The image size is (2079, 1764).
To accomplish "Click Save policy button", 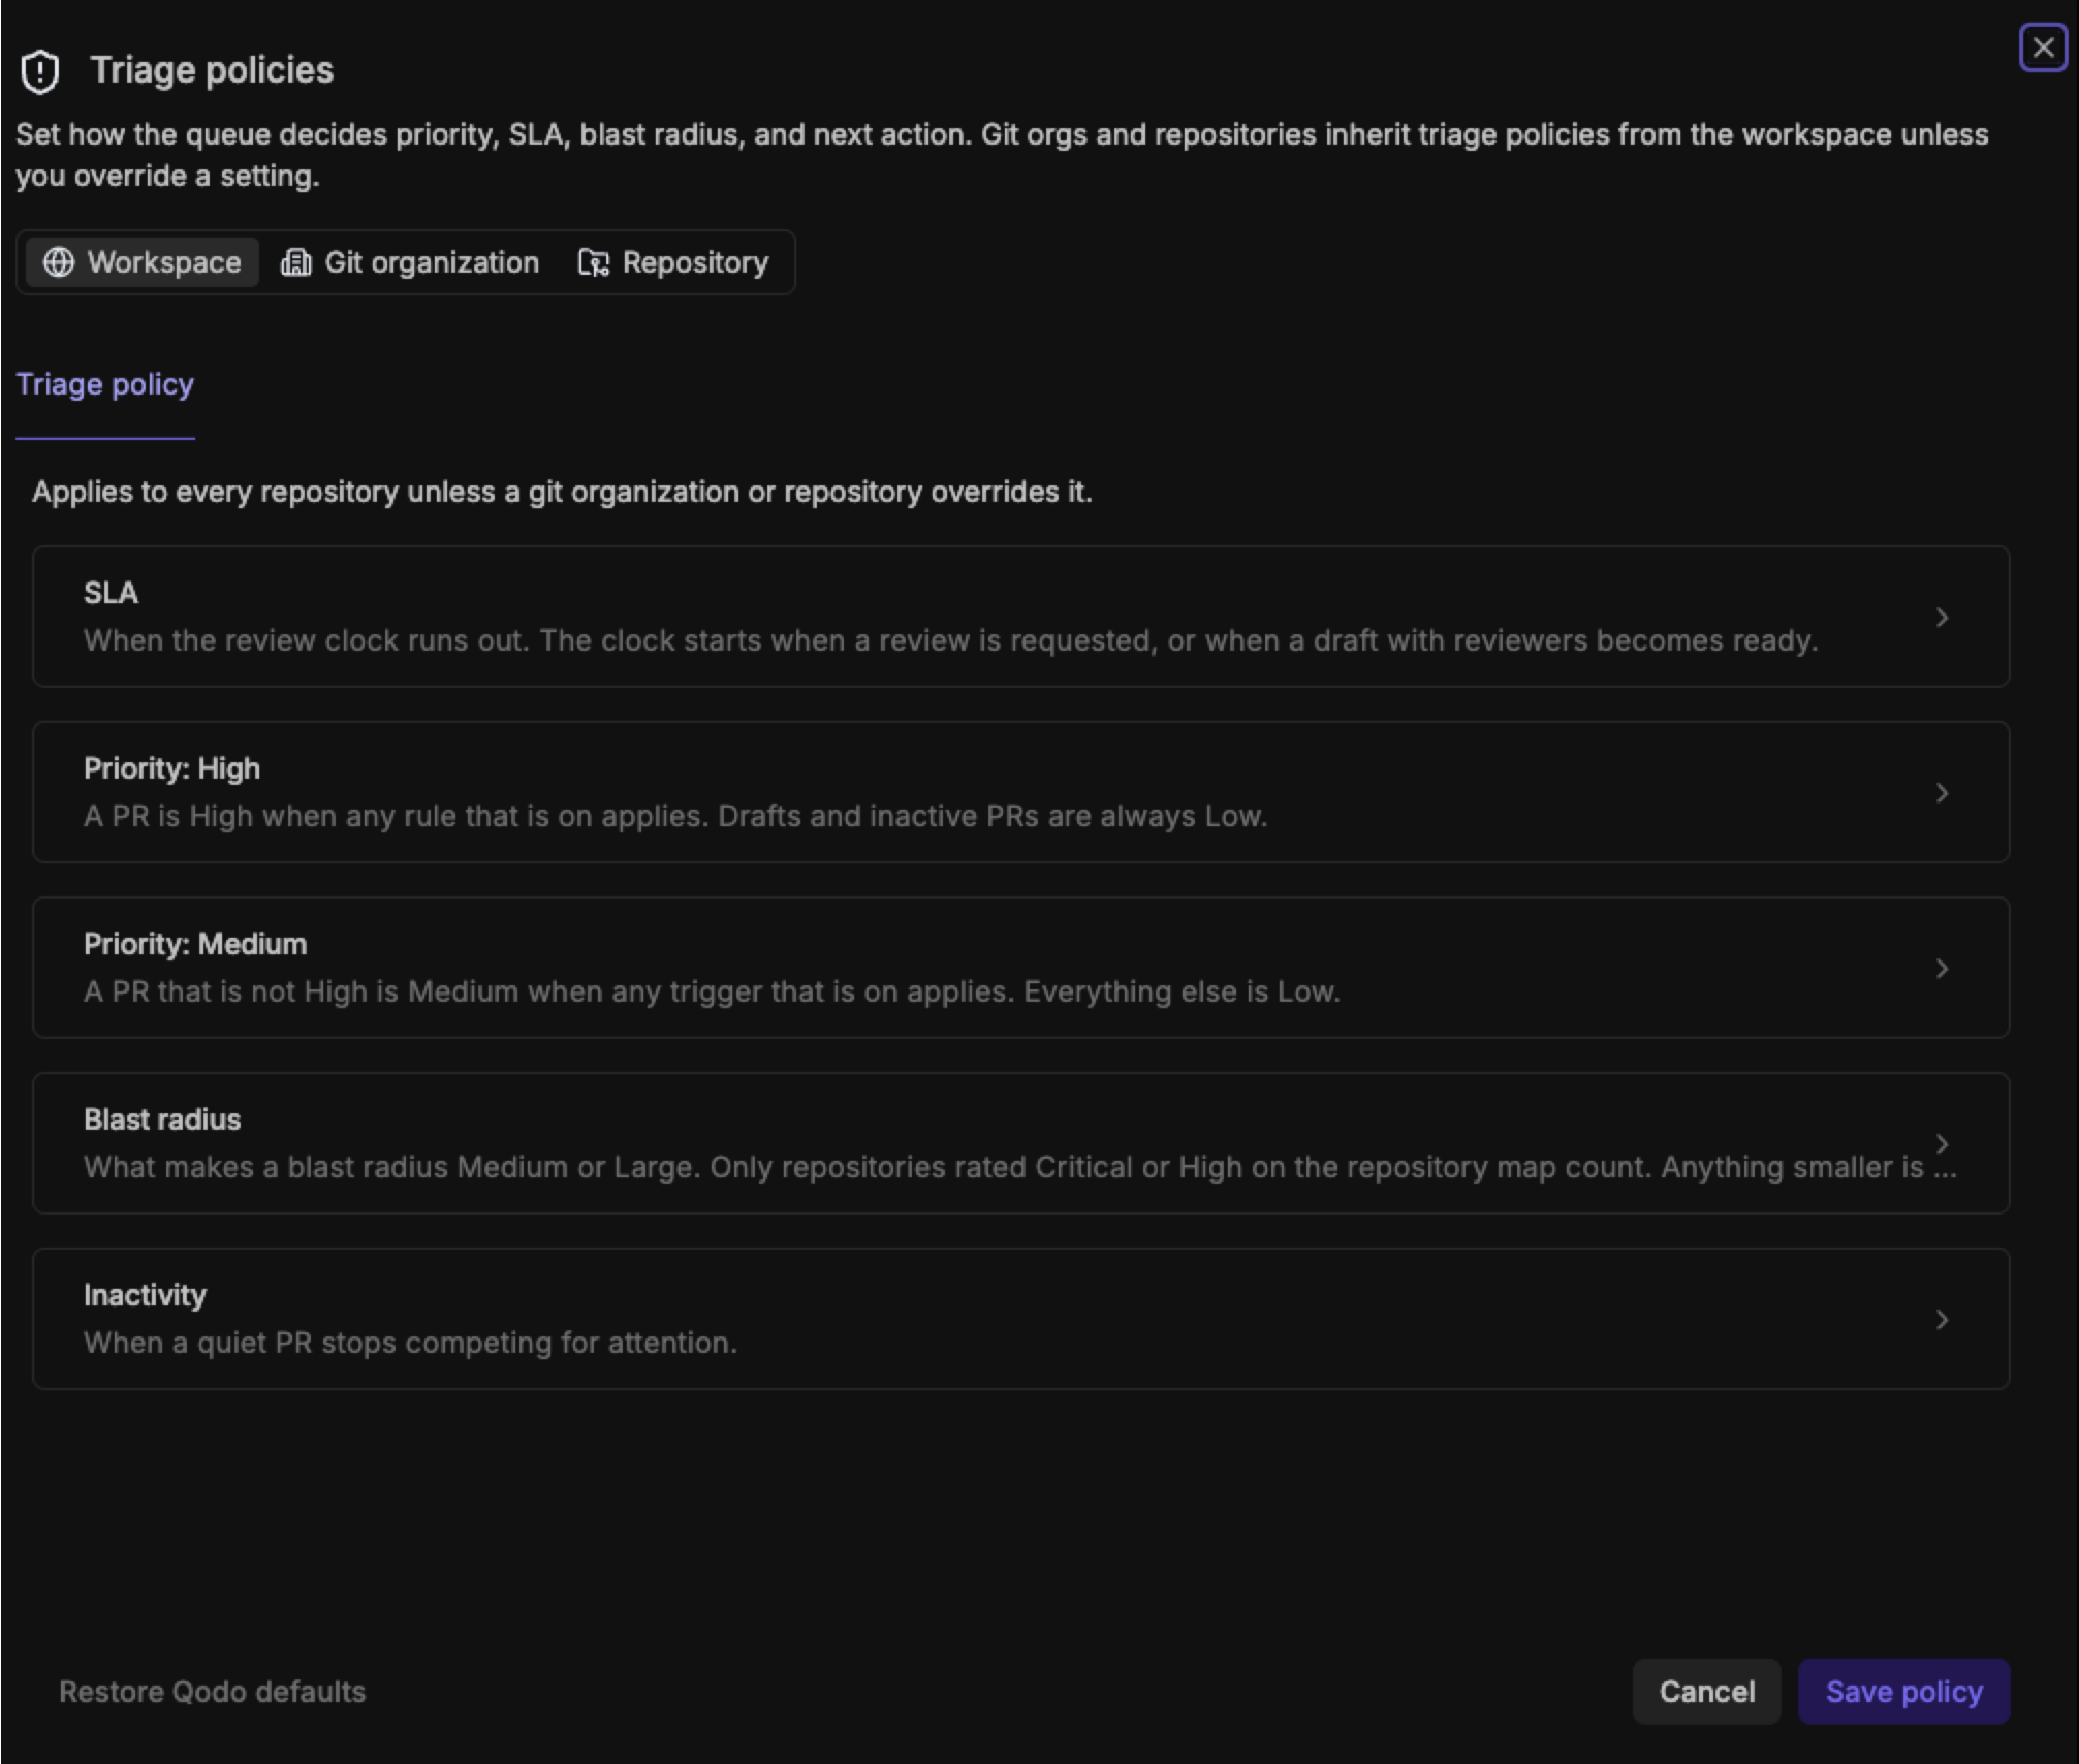I will (1904, 1691).
